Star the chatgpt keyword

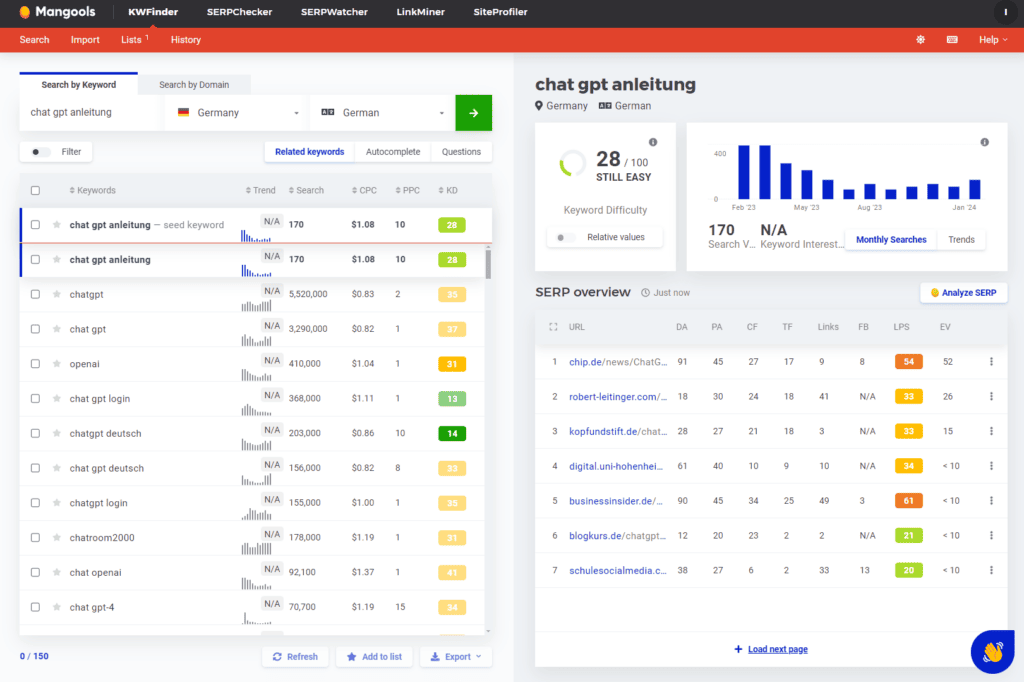point(57,295)
